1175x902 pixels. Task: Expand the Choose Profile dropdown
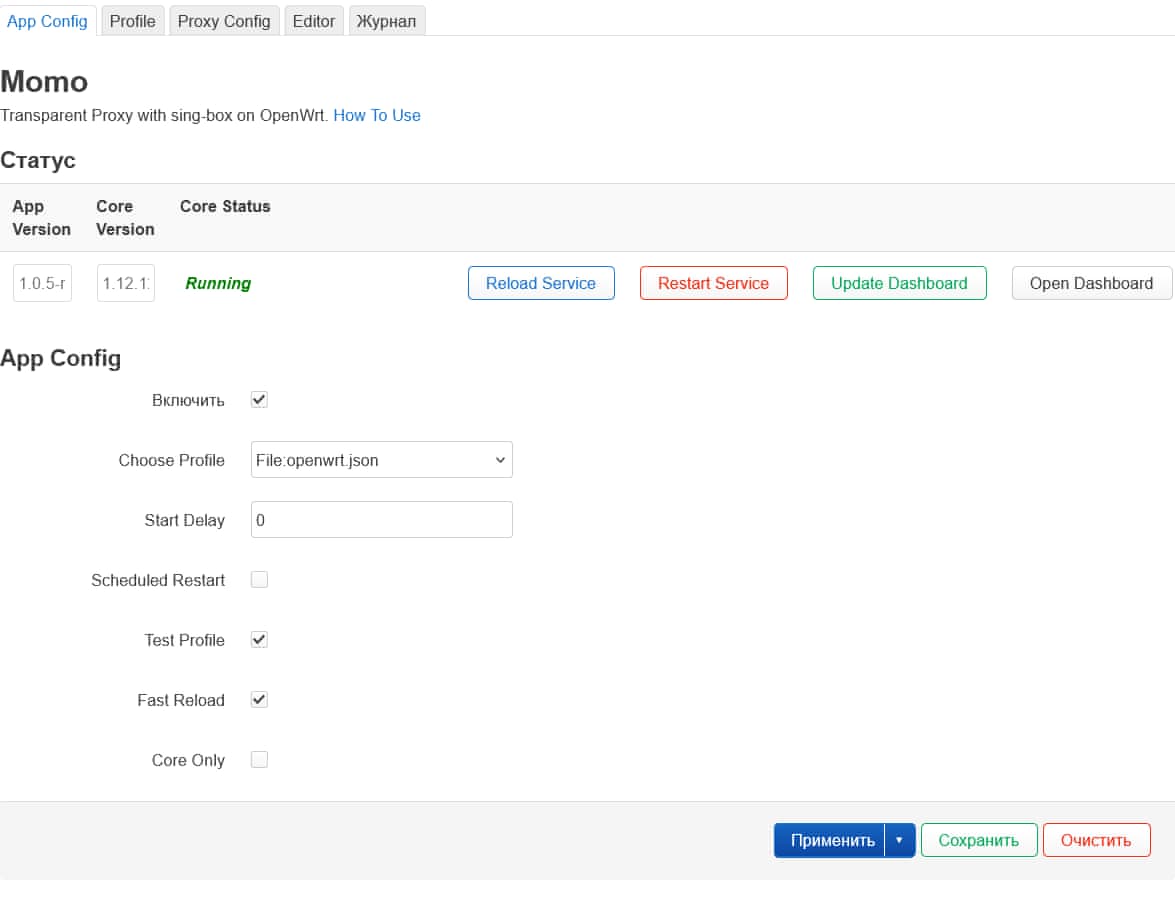coord(381,460)
